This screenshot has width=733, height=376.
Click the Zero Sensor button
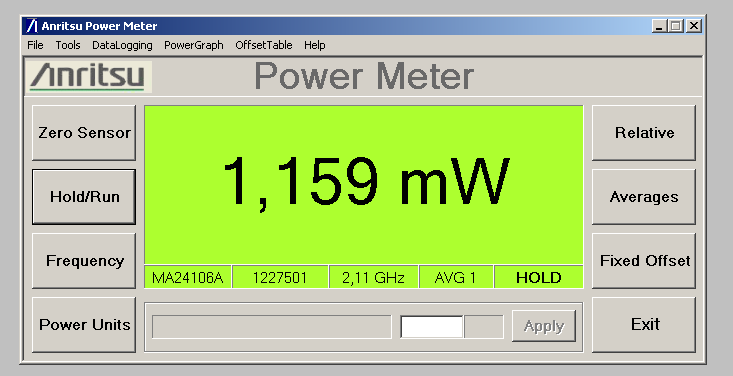coord(84,133)
